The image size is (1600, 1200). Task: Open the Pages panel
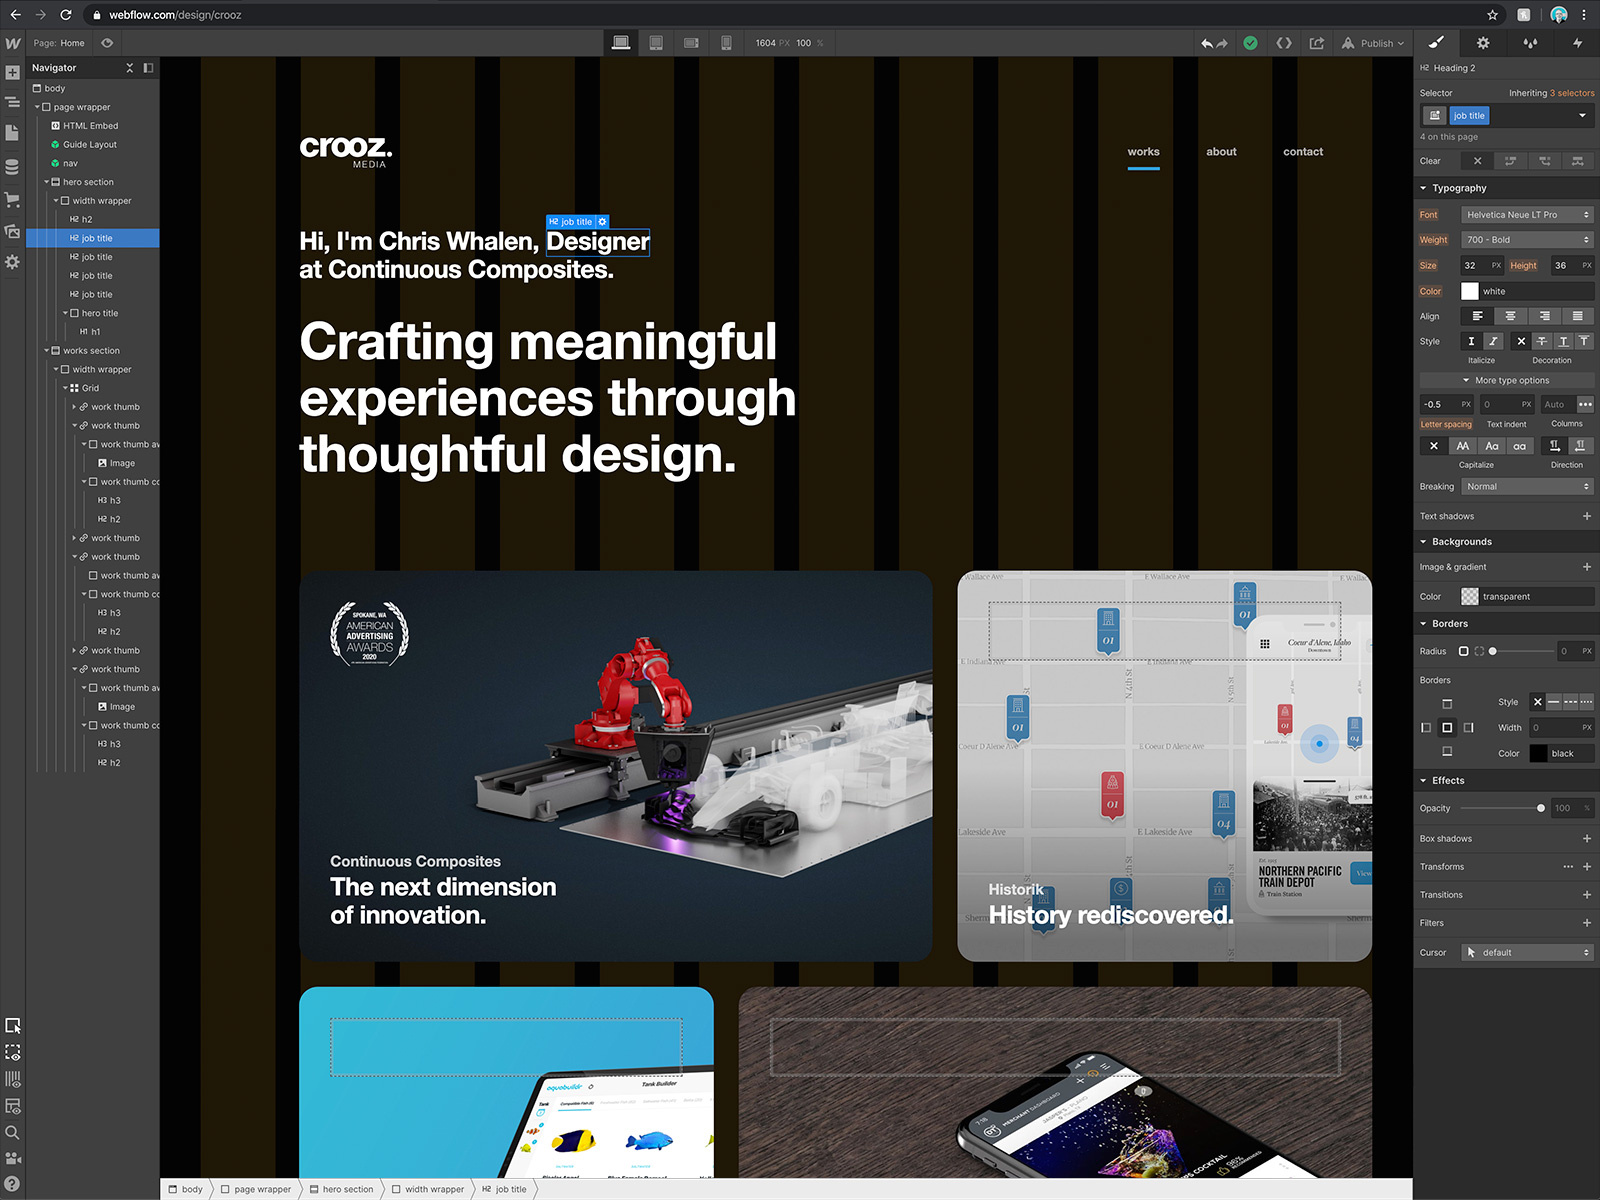(13, 131)
